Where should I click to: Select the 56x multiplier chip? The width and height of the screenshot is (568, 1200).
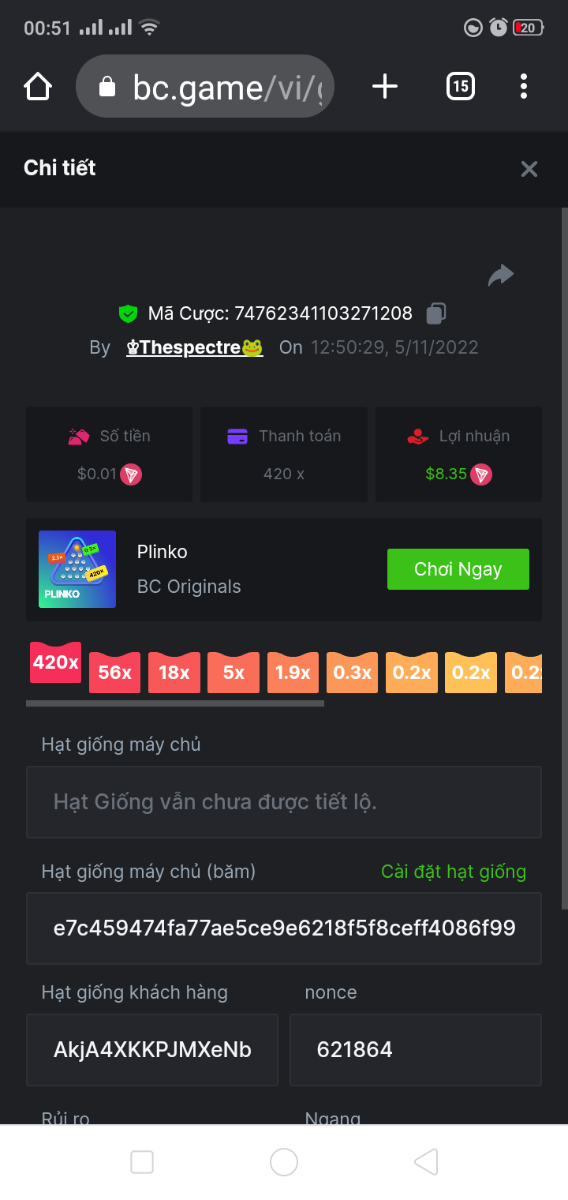[115, 673]
